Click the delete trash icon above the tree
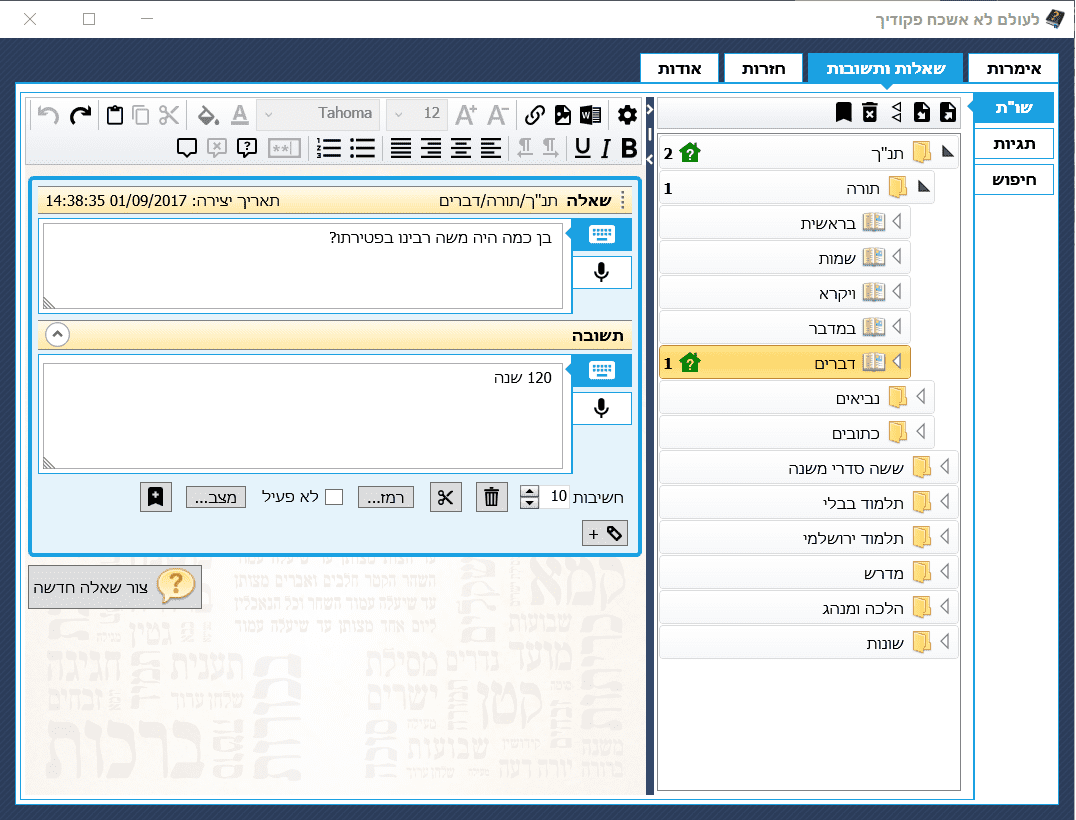1076x820 pixels. pyautogui.click(x=869, y=112)
